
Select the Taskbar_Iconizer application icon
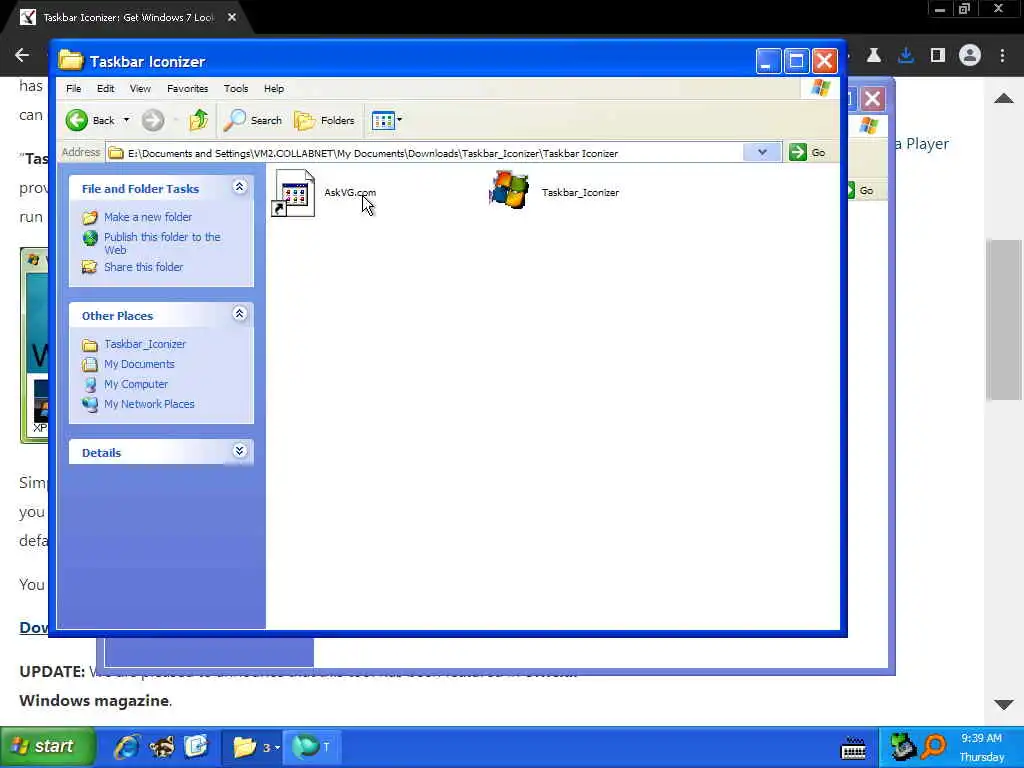(509, 190)
